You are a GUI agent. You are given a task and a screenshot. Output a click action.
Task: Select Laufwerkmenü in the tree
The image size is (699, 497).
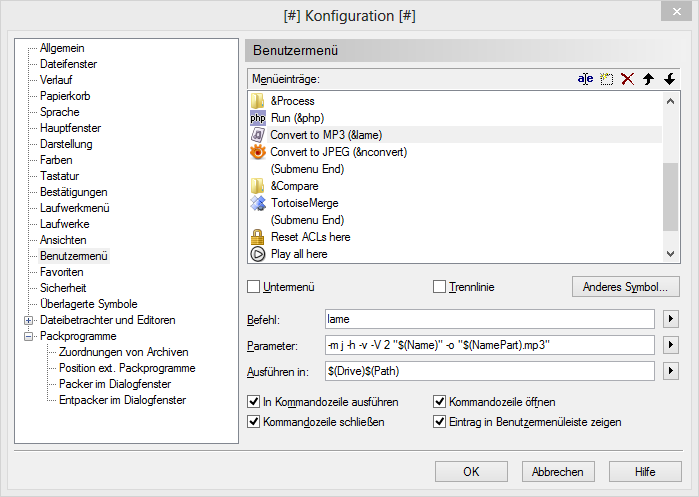(x=74, y=208)
